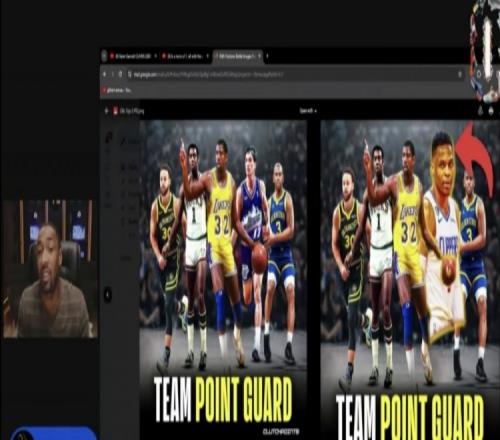The image size is (500, 440).
Task: Go back with the browser back arrow
Action: click(x=105, y=74)
